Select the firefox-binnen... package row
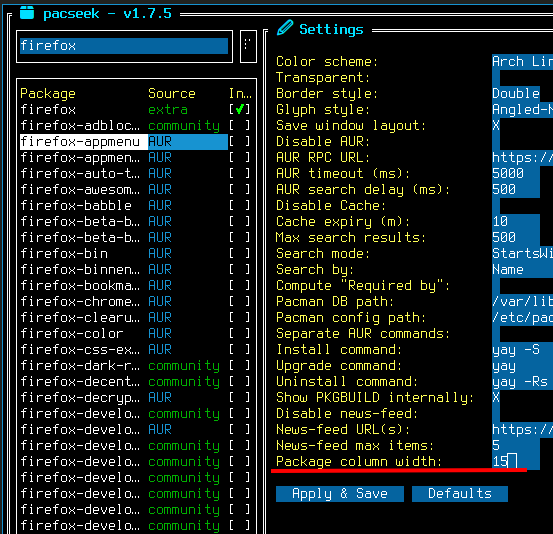Viewport: 553px width, 534px height. (x=136, y=270)
